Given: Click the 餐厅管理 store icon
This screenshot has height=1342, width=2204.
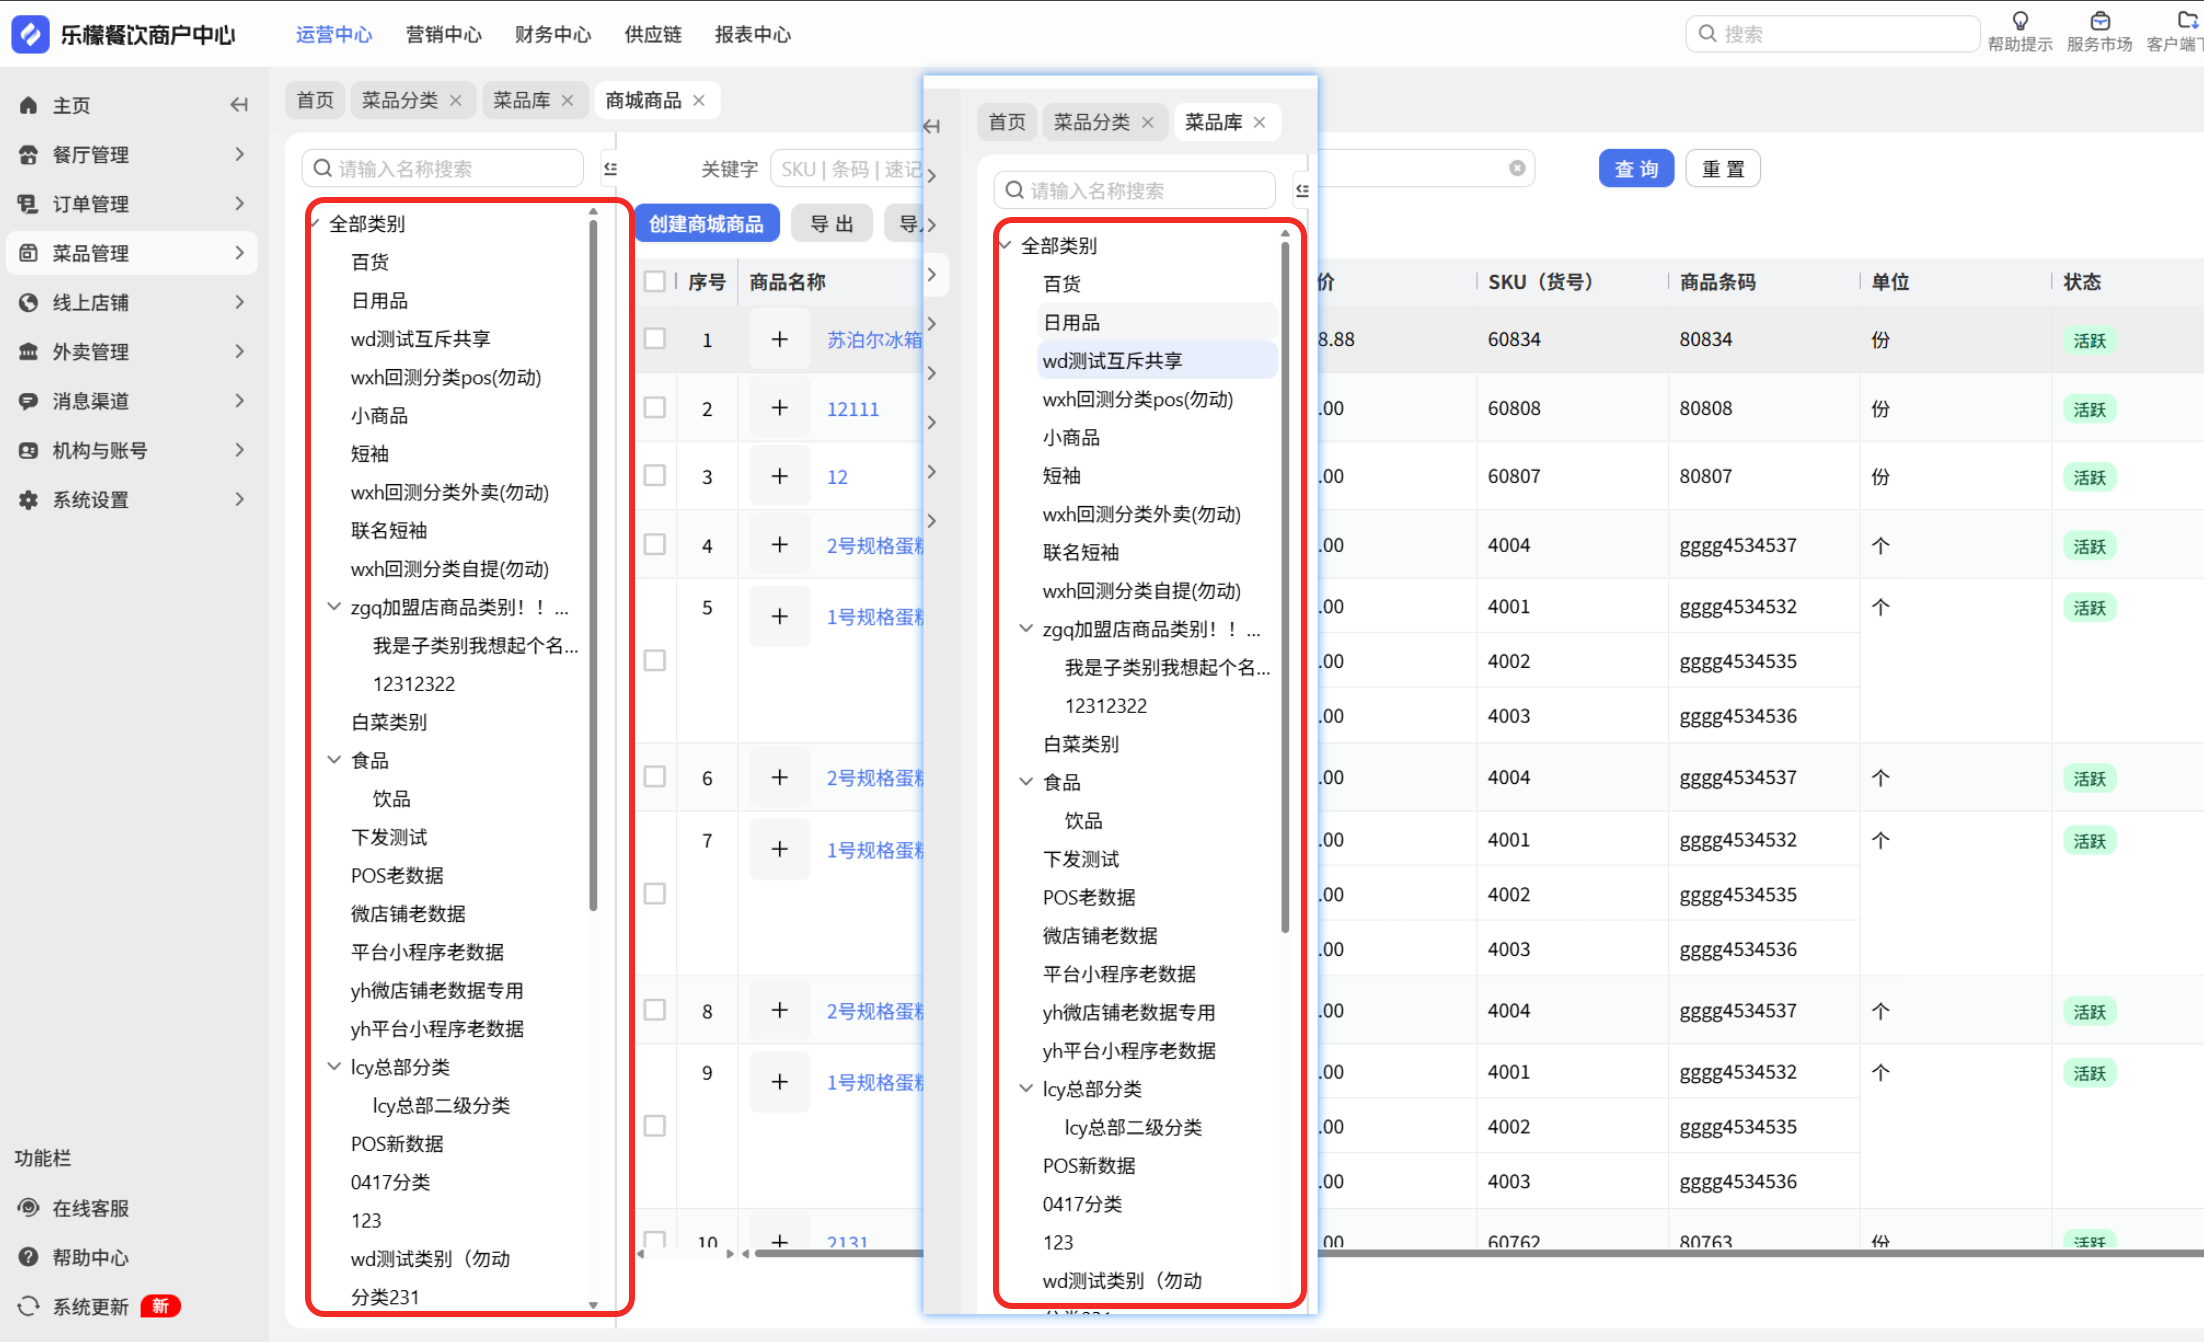Looking at the screenshot, I should pyautogui.click(x=28, y=155).
